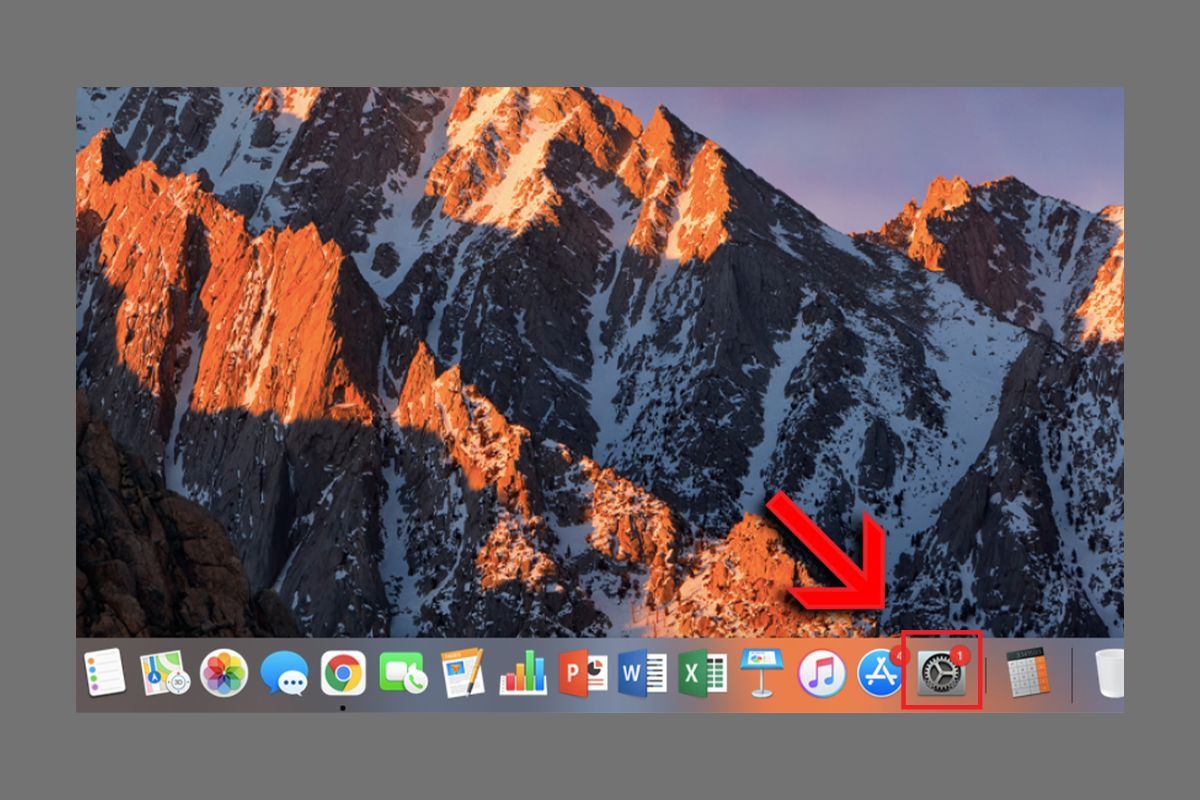Open System Preferences gear icon

coord(942,672)
